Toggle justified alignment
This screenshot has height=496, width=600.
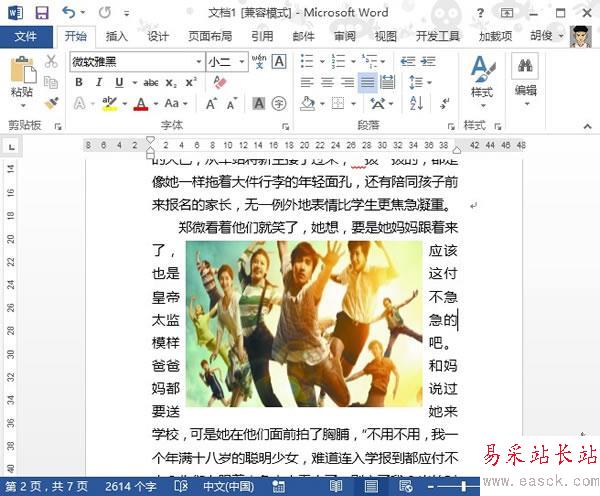click(367, 82)
